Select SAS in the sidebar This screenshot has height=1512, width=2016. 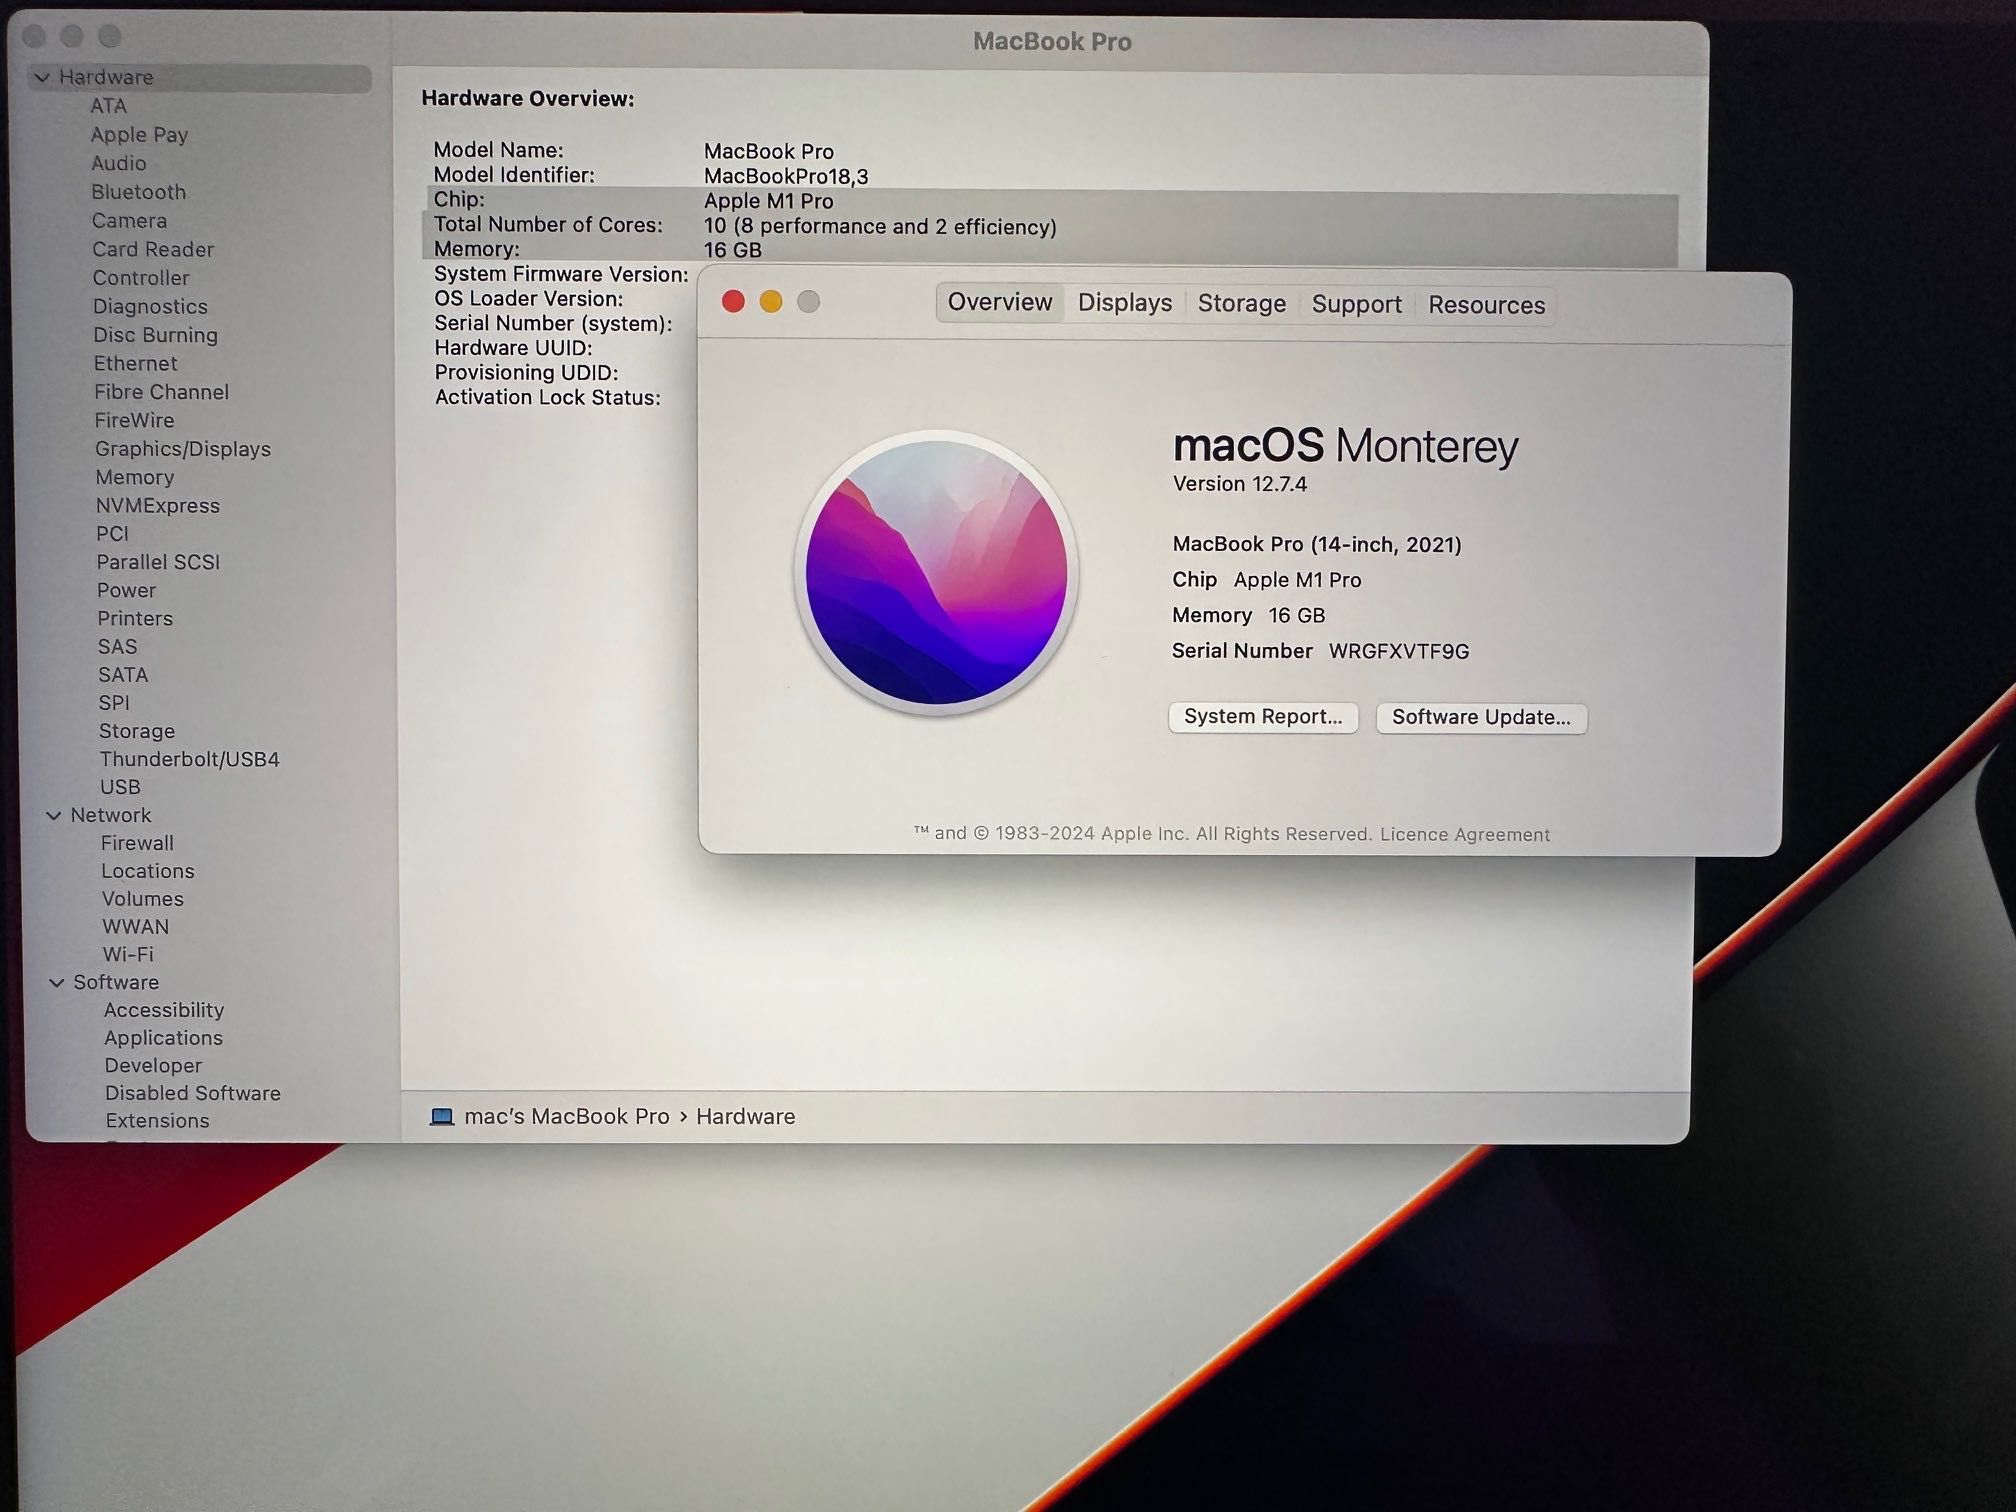click(117, 647)
